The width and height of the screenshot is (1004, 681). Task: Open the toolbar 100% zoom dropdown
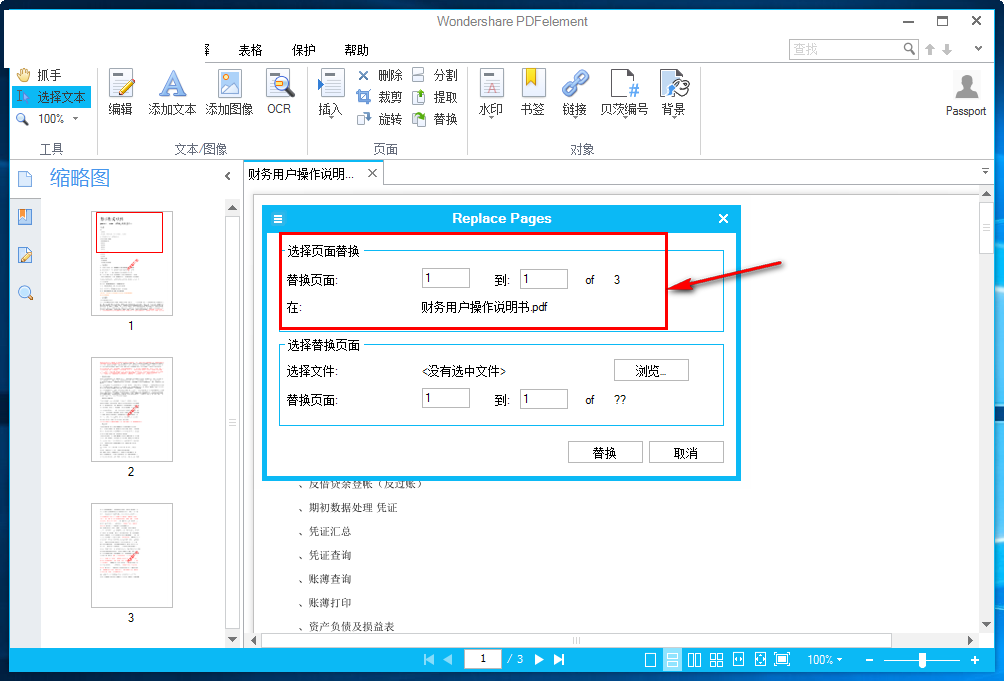click(x=75, y=118)
